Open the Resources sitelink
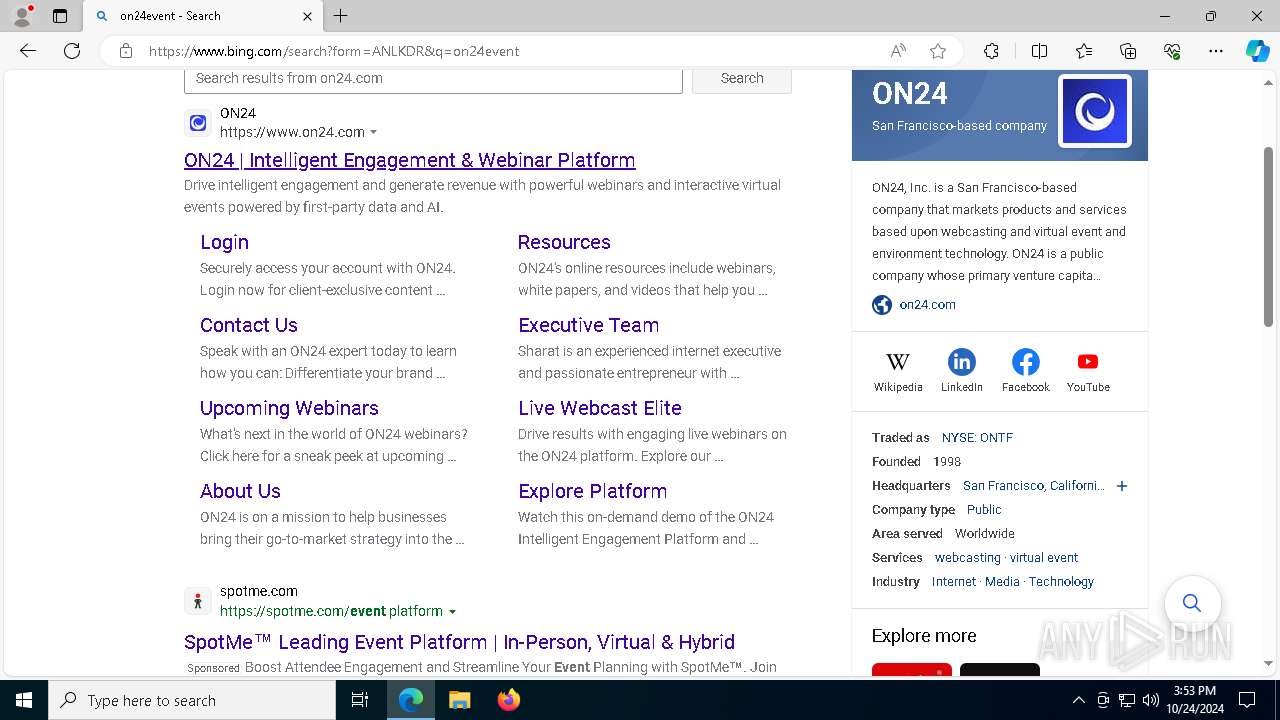Viewport: 1280px width, 720px height. pos(564,242)
